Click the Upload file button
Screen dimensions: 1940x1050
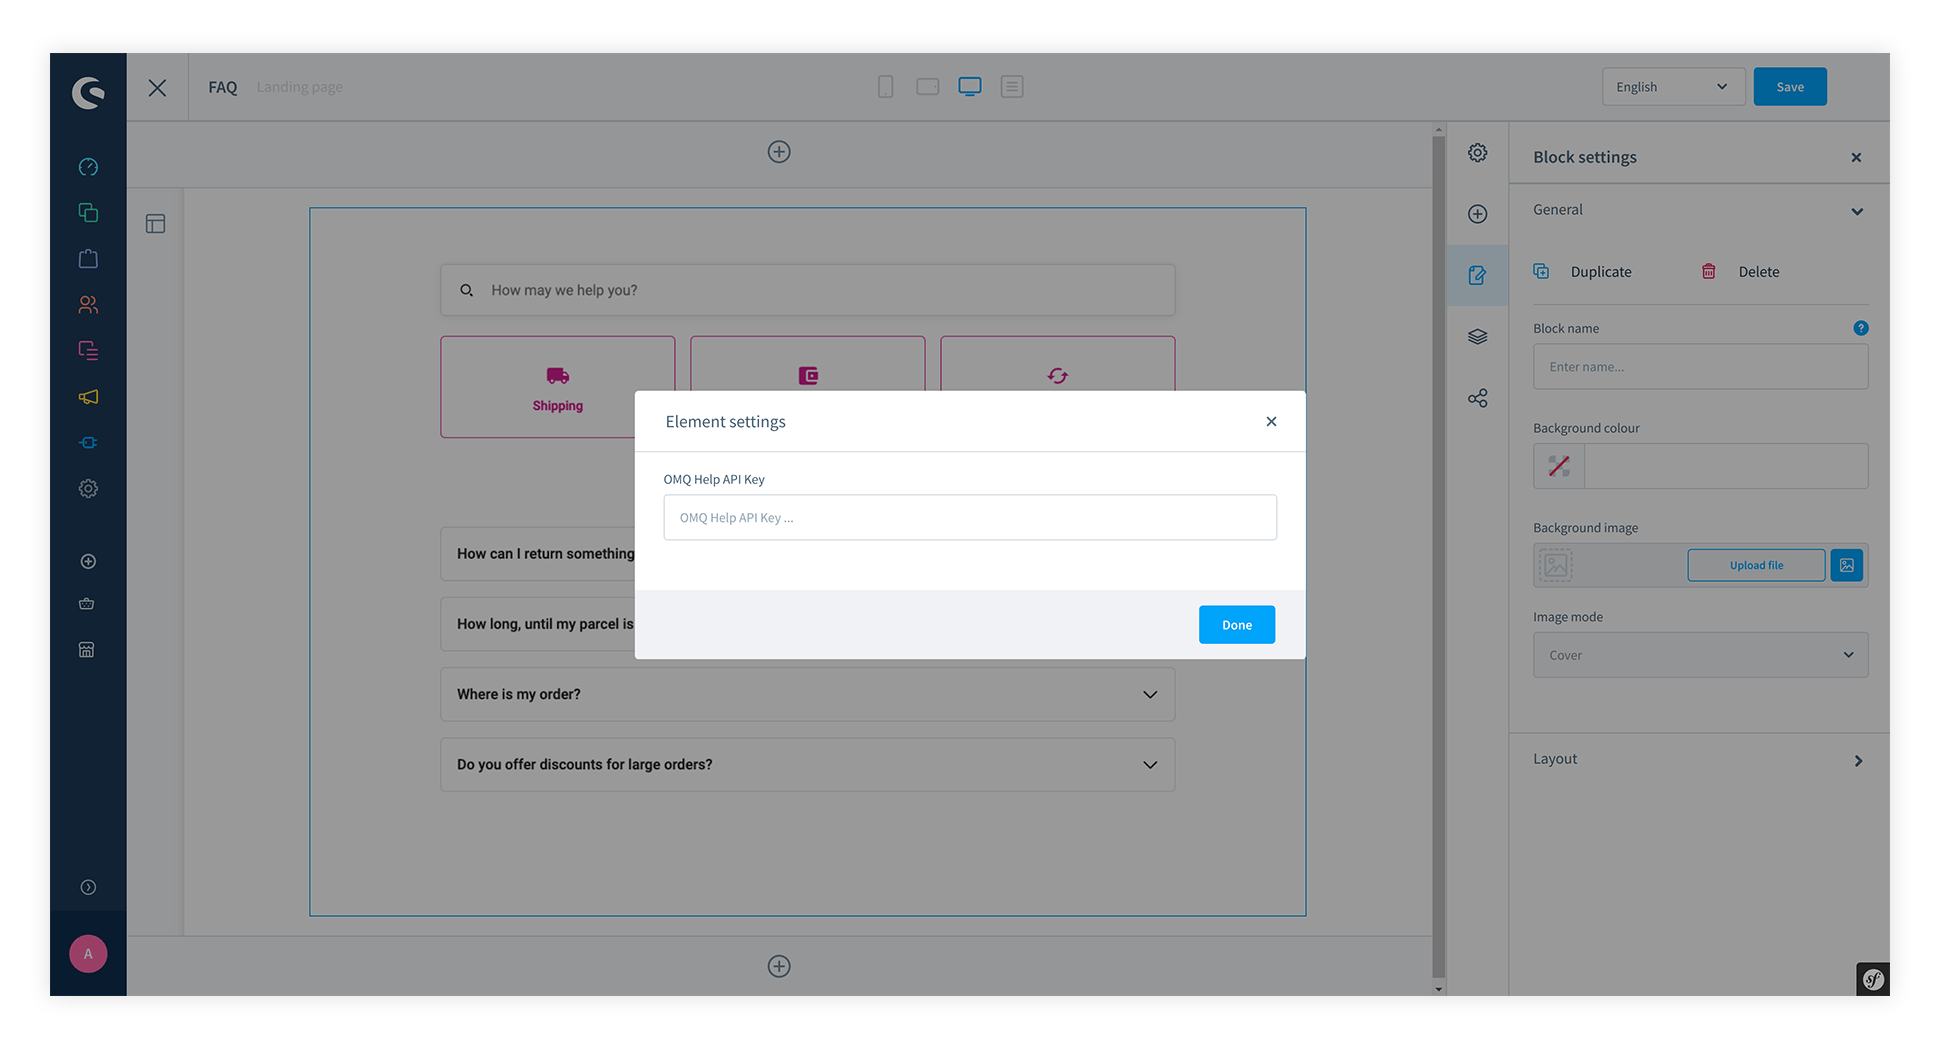1756,565
